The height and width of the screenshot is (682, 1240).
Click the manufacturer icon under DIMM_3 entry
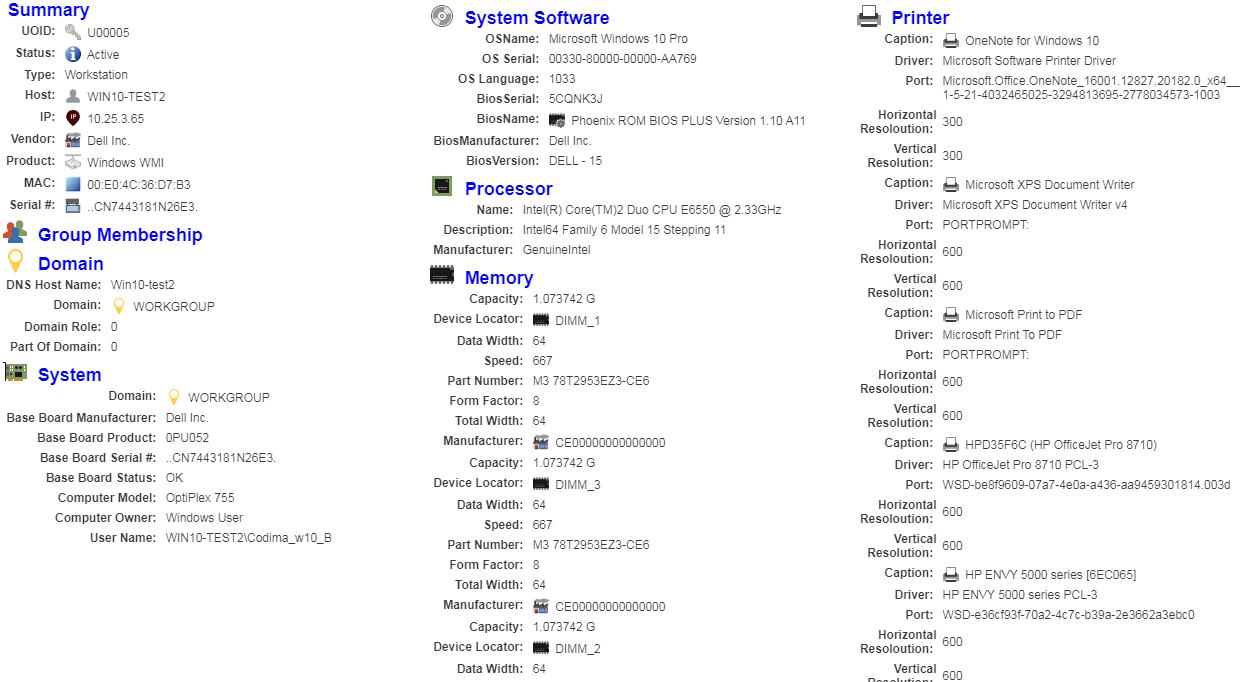coord(541,606)
